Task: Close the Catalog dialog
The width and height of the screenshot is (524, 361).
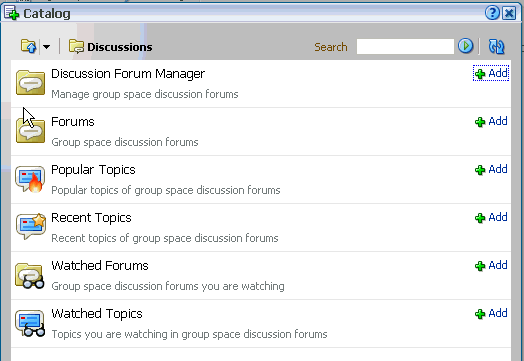Action: point(509,13)
